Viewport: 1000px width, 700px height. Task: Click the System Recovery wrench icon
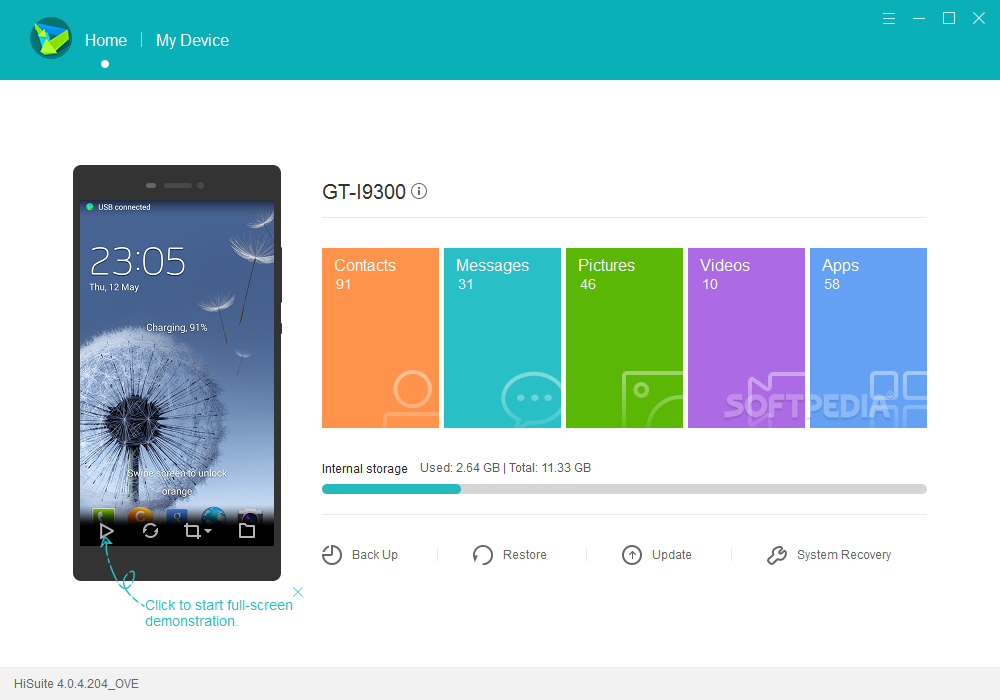pyautogui.click(x=777, y=555)
